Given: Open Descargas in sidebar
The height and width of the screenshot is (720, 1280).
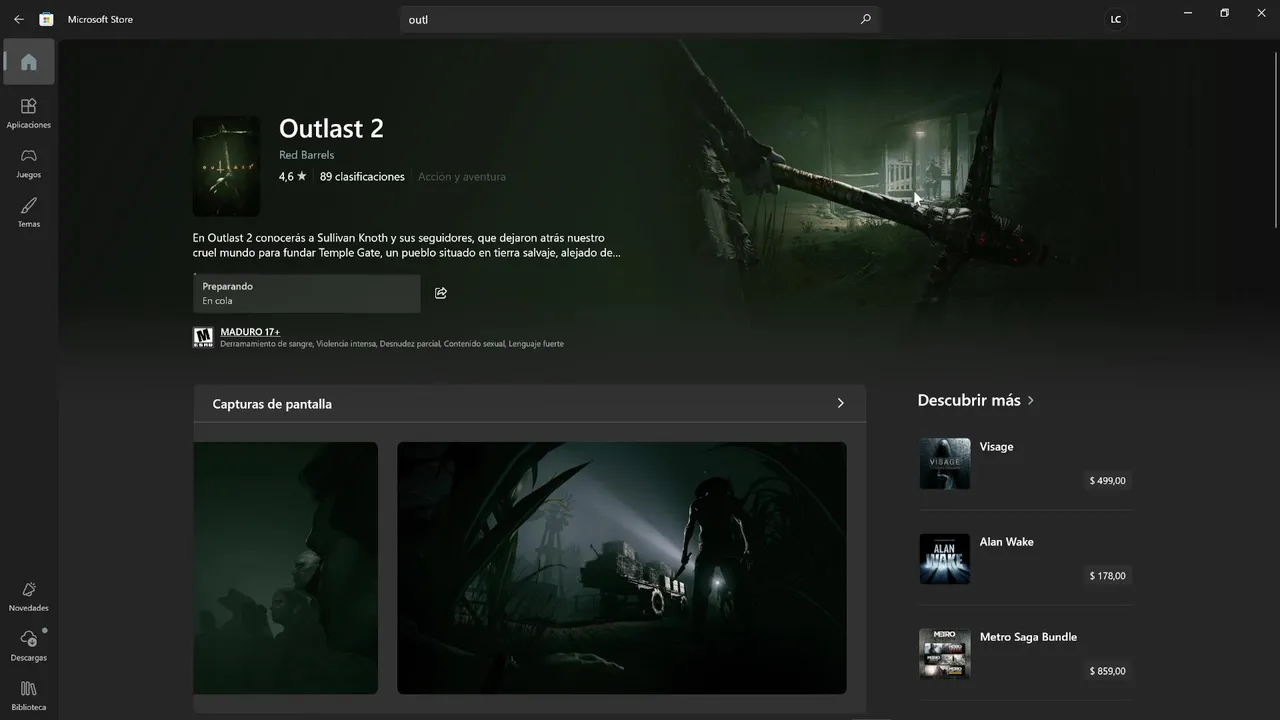Looking at the screenshot, I should click(x=29, y=646).
